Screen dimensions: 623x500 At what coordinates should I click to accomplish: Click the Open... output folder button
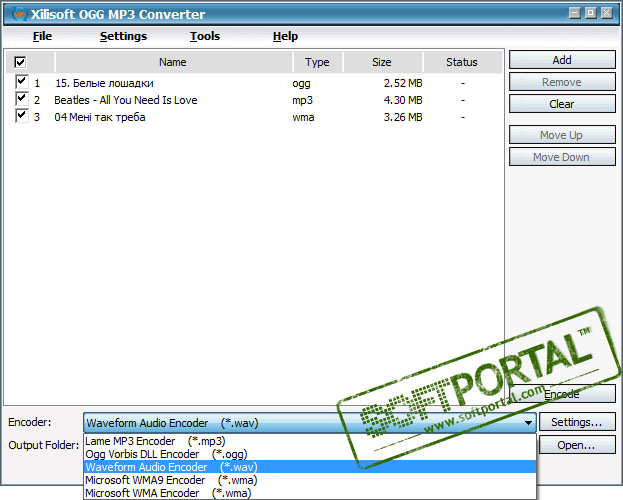pos(577,445)
